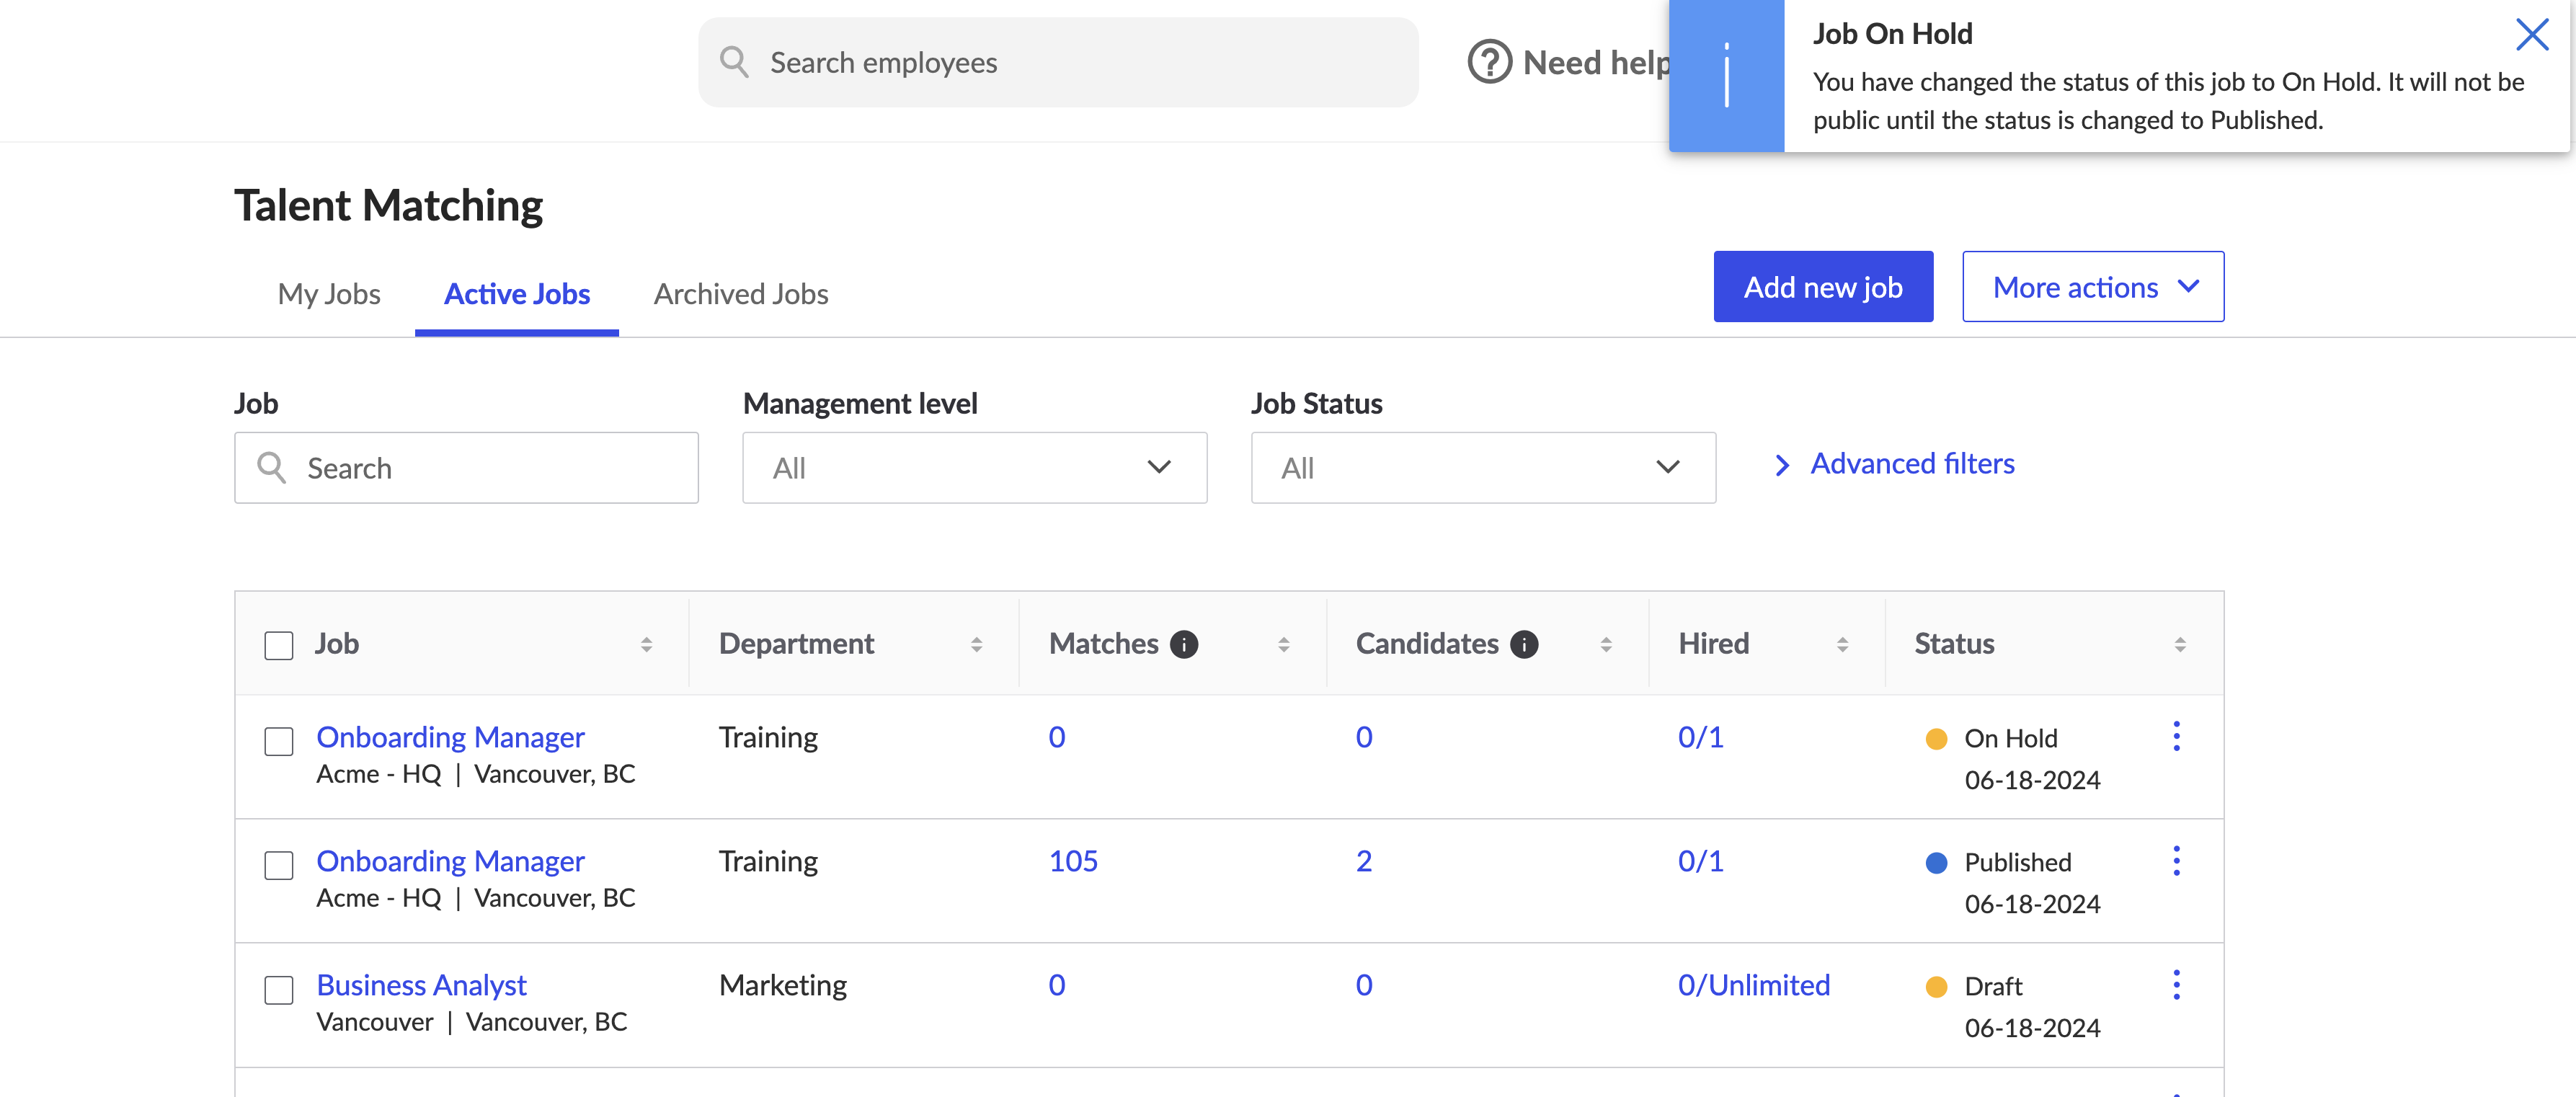Screen dimensions: 2576x1097
Task: Click the Marketing department cell
Action: coord(783,985)
